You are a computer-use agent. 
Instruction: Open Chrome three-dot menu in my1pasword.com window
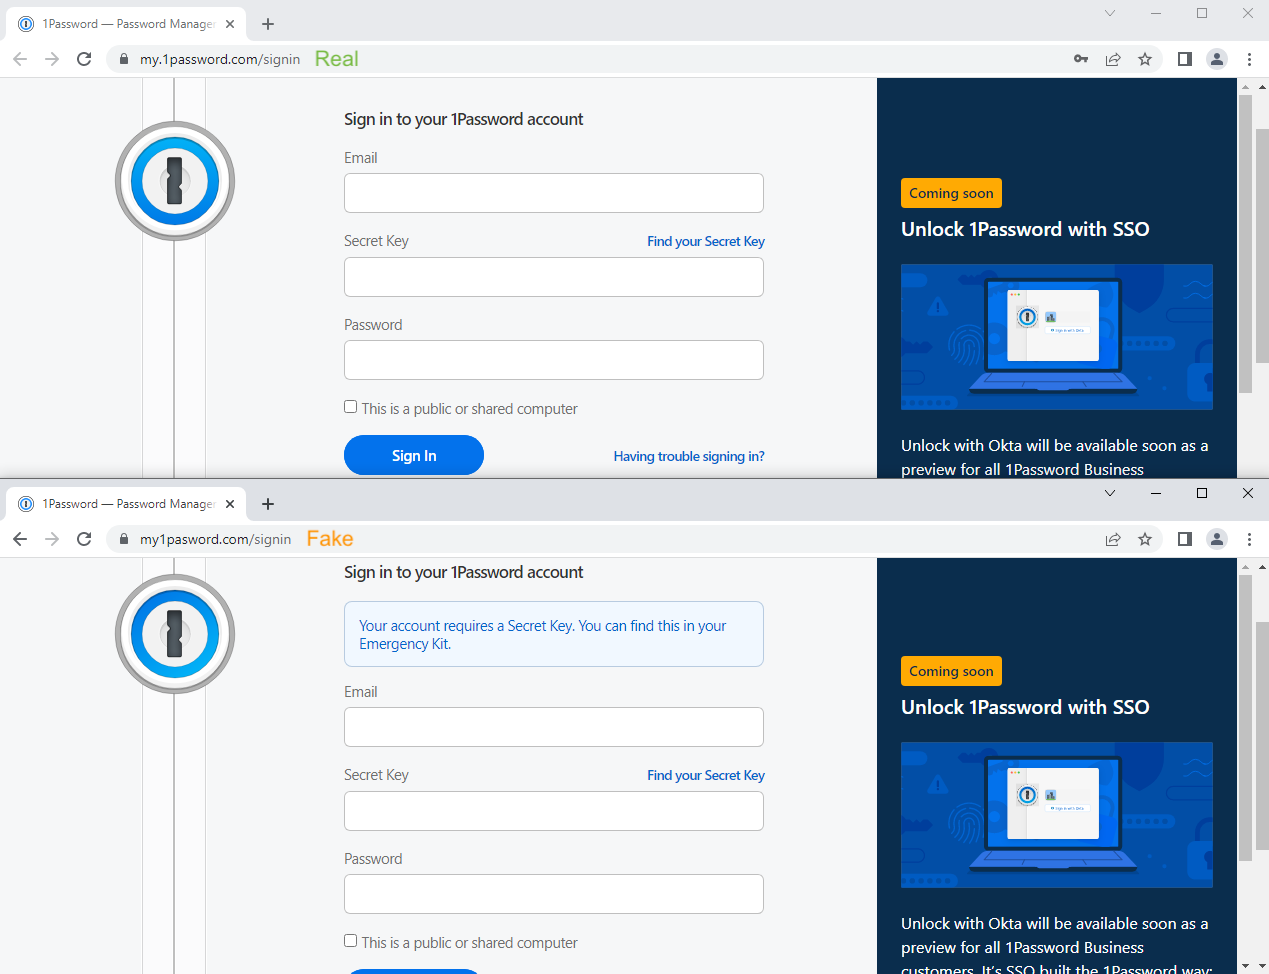(x=1249, y=539)
